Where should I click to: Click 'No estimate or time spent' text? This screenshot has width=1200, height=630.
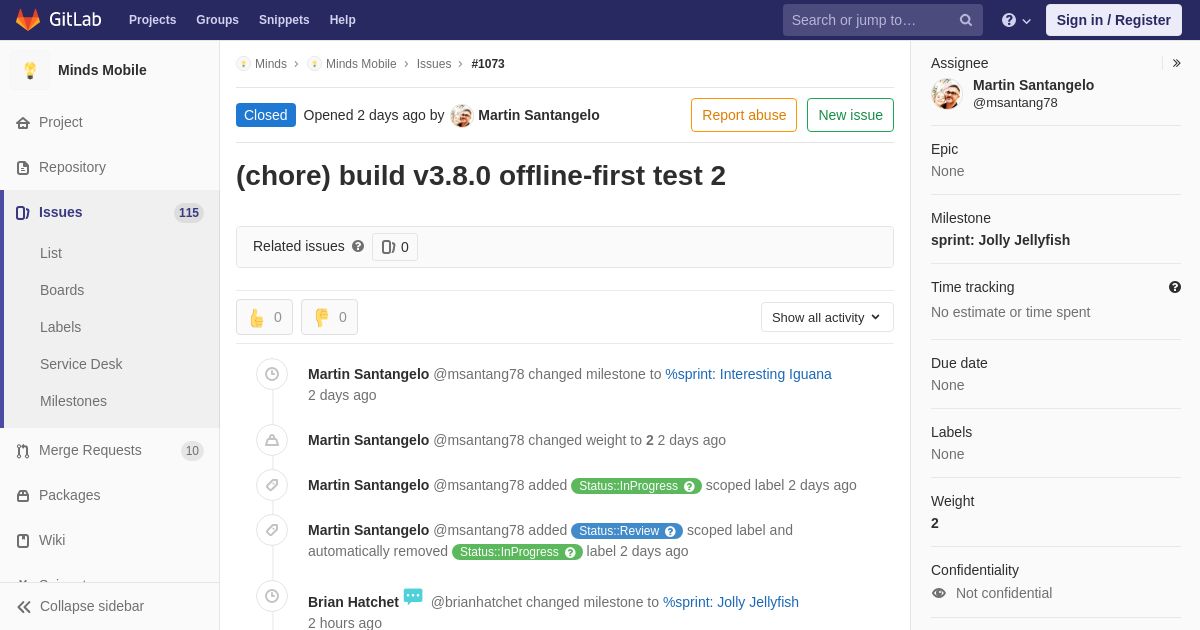[1010, 312]
